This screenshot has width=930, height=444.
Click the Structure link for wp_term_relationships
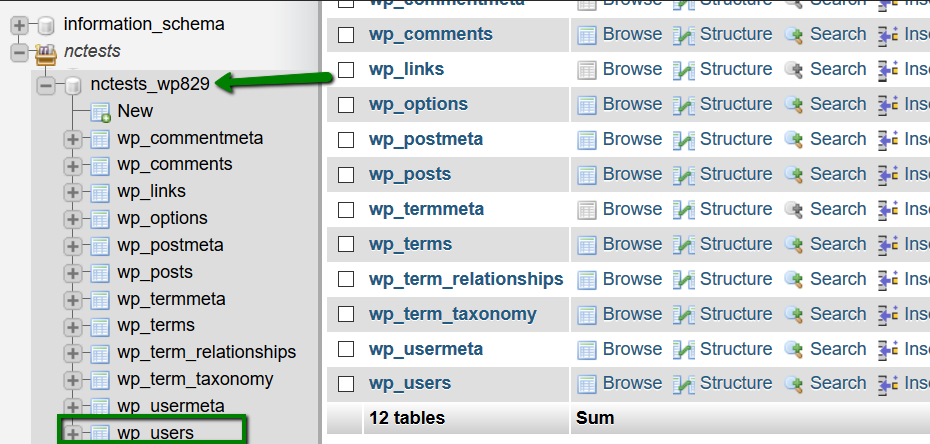[x=736, y=279]
